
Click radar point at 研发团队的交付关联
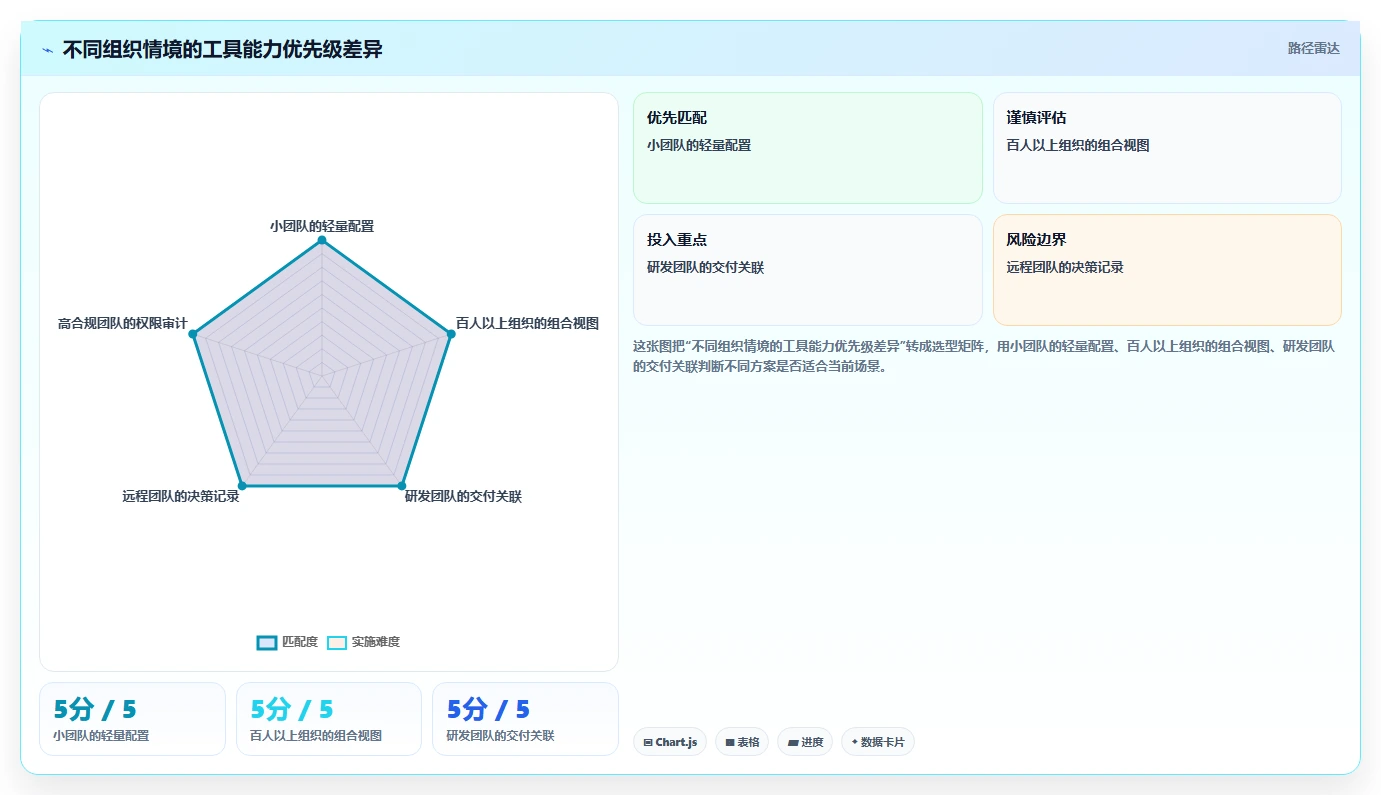[x=402, y=486]
